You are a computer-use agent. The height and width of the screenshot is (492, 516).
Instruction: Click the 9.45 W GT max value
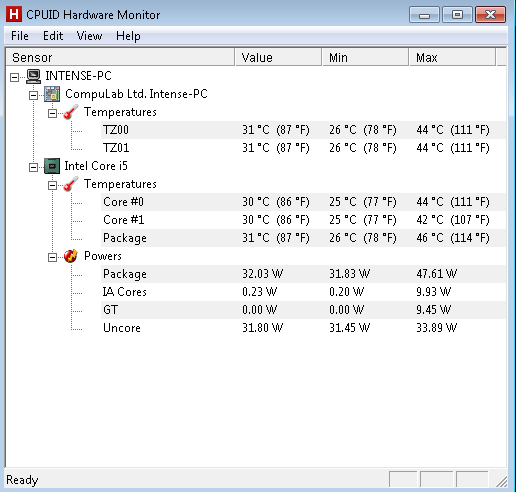(x=434, y=310)
